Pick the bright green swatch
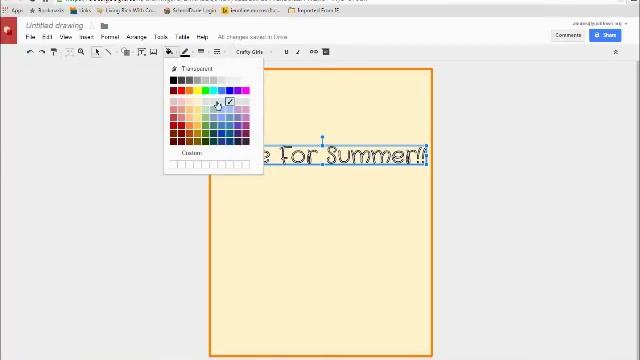This screenshot has width=640, height=360. (206, 91)
